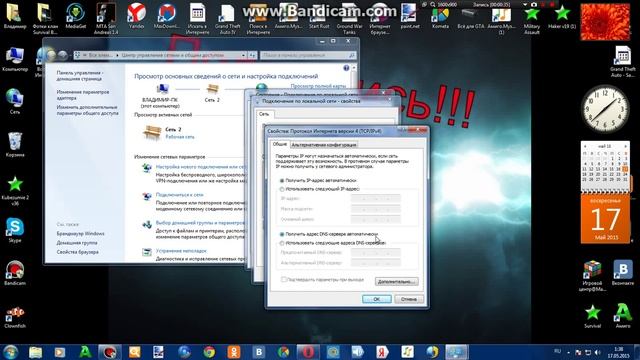Open the paint.net desktop shortcut
This screenshot has width=640, height=360.
point(409,16)
